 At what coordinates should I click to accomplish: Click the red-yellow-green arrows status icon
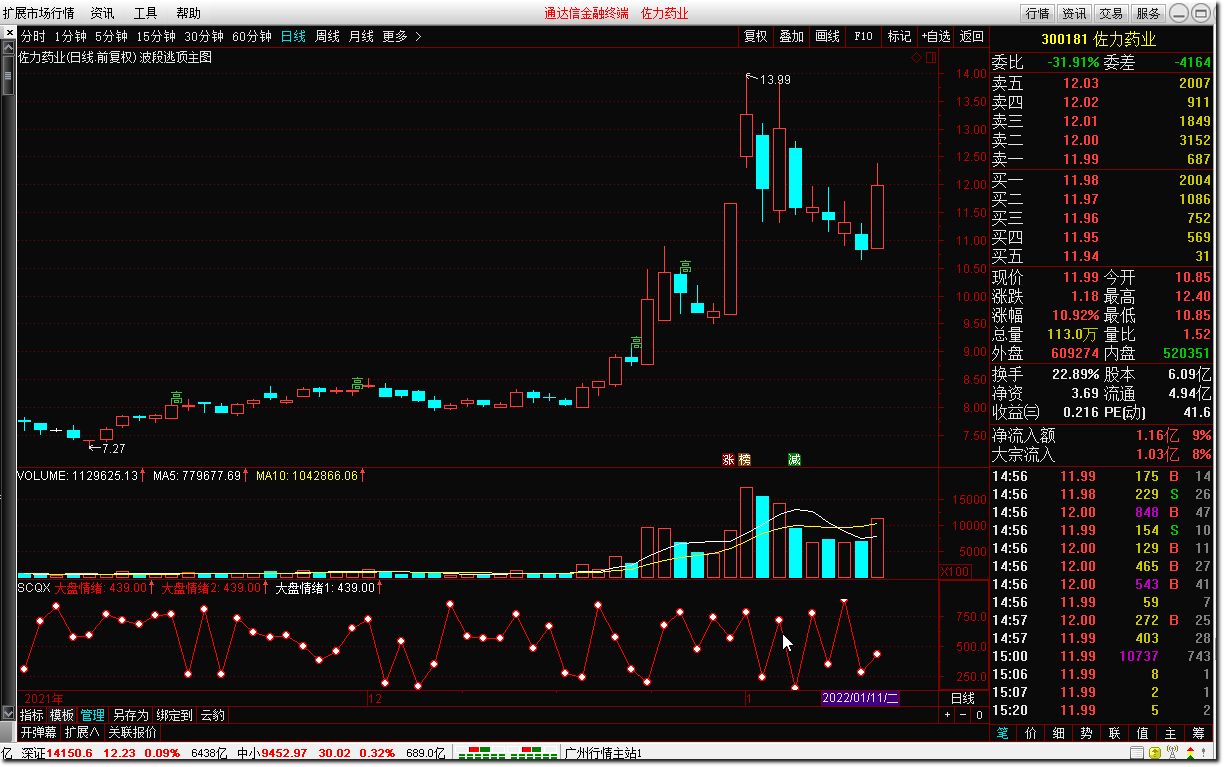pyautogui.click(x=1190, y=753)
